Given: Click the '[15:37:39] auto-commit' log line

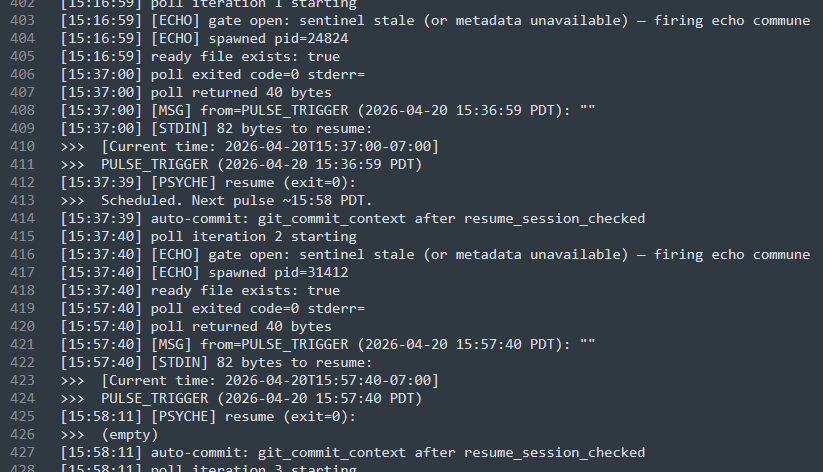Looking at the screenshot, I should [x=353, y=218].
